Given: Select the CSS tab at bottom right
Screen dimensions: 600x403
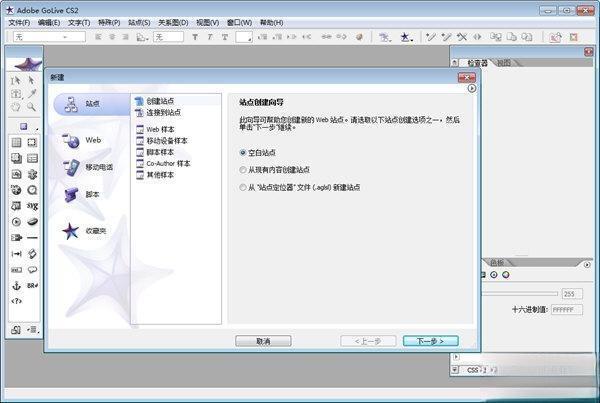Looking at the screenshot, I should (x=473, y=370).
